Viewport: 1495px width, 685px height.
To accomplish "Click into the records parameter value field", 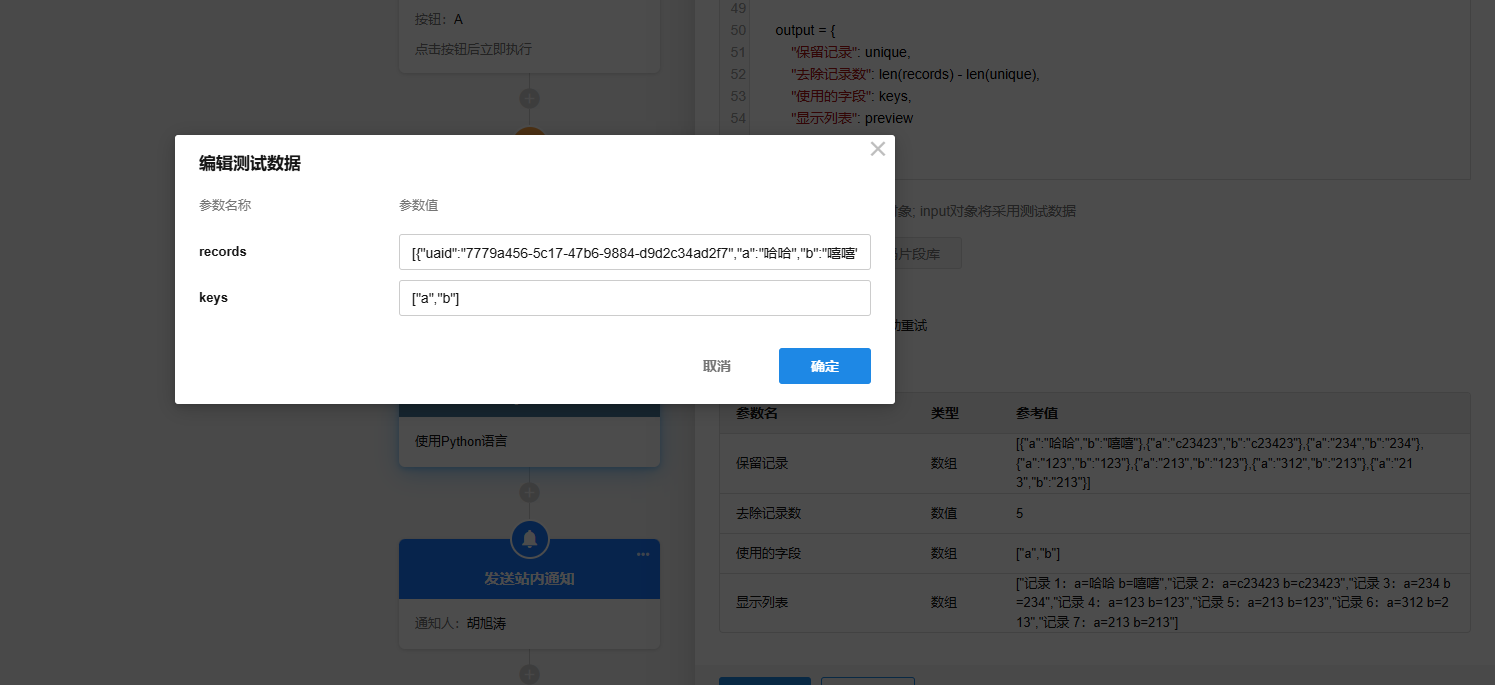I will (x=634, y=253).
